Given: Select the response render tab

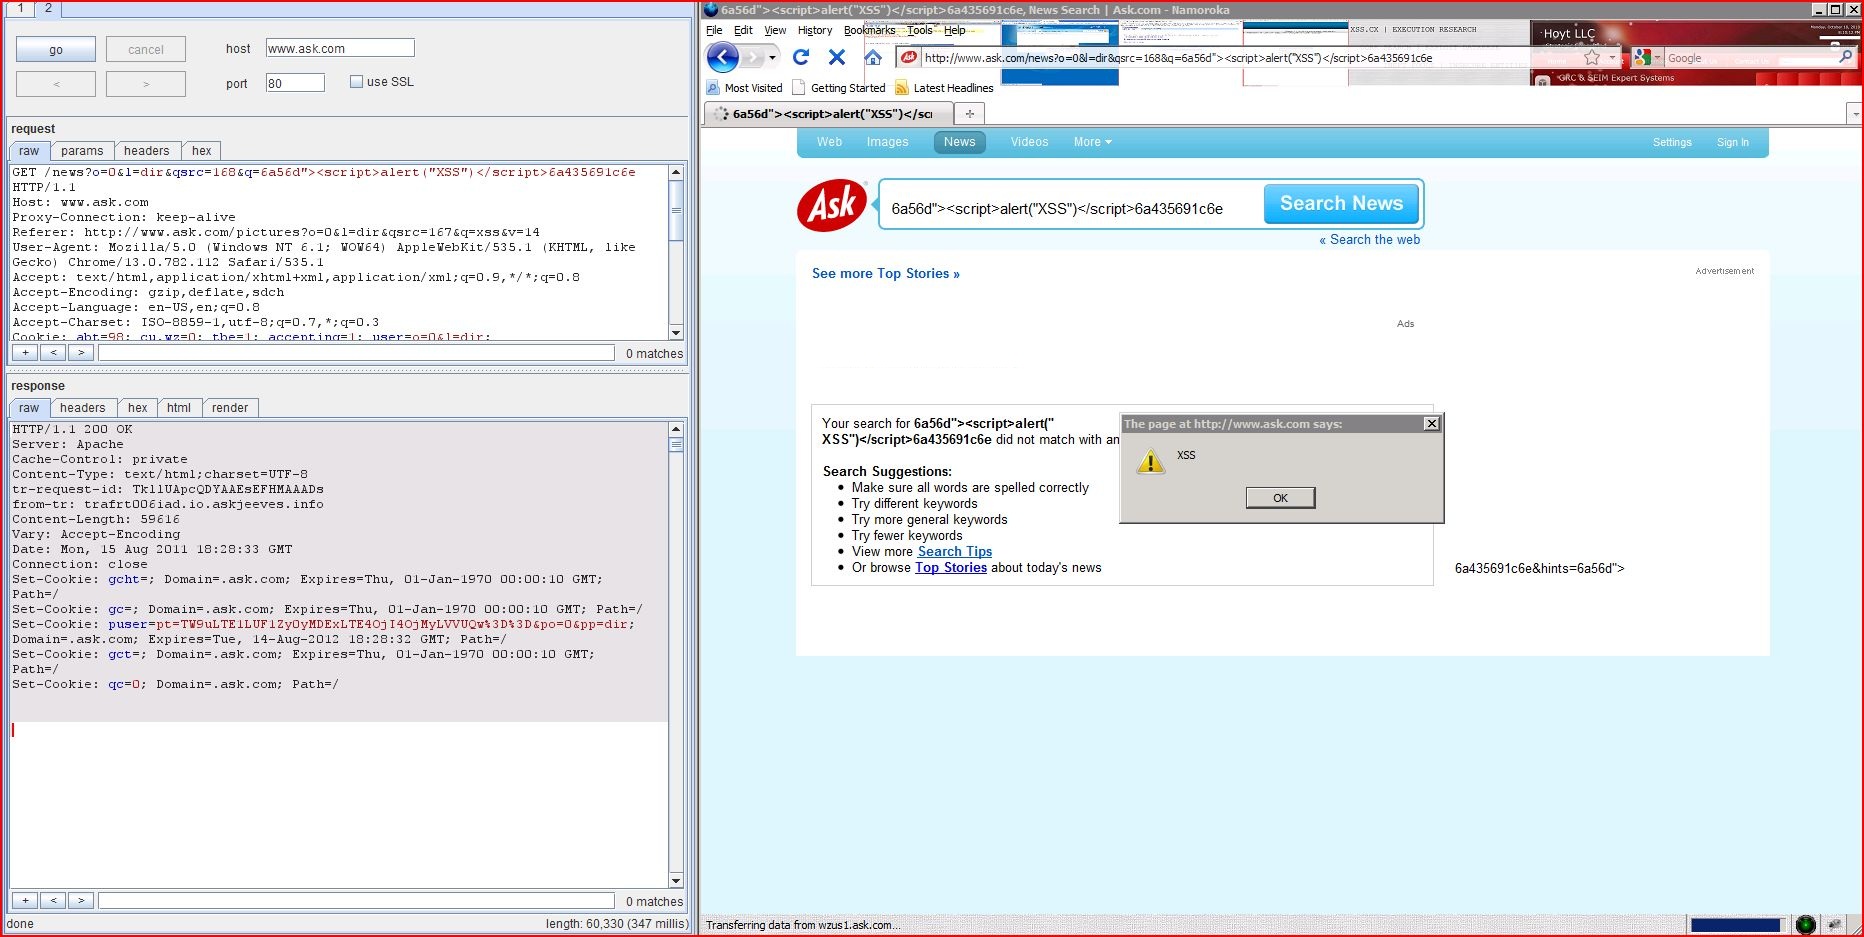Looking at the screenshot, I should pyautogui.click(x=230, y=408).
